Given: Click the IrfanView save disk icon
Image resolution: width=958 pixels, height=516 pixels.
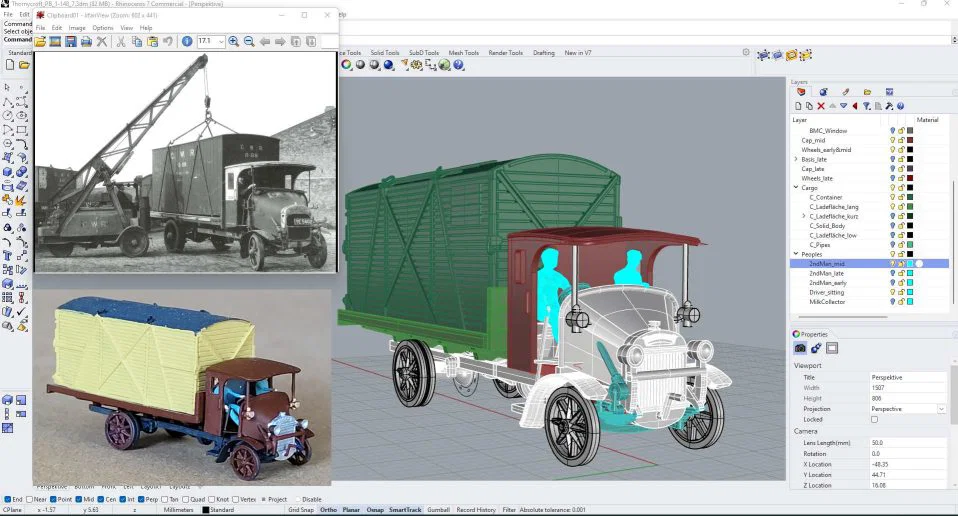Looking at the screenshot, I should coord(72,41).
